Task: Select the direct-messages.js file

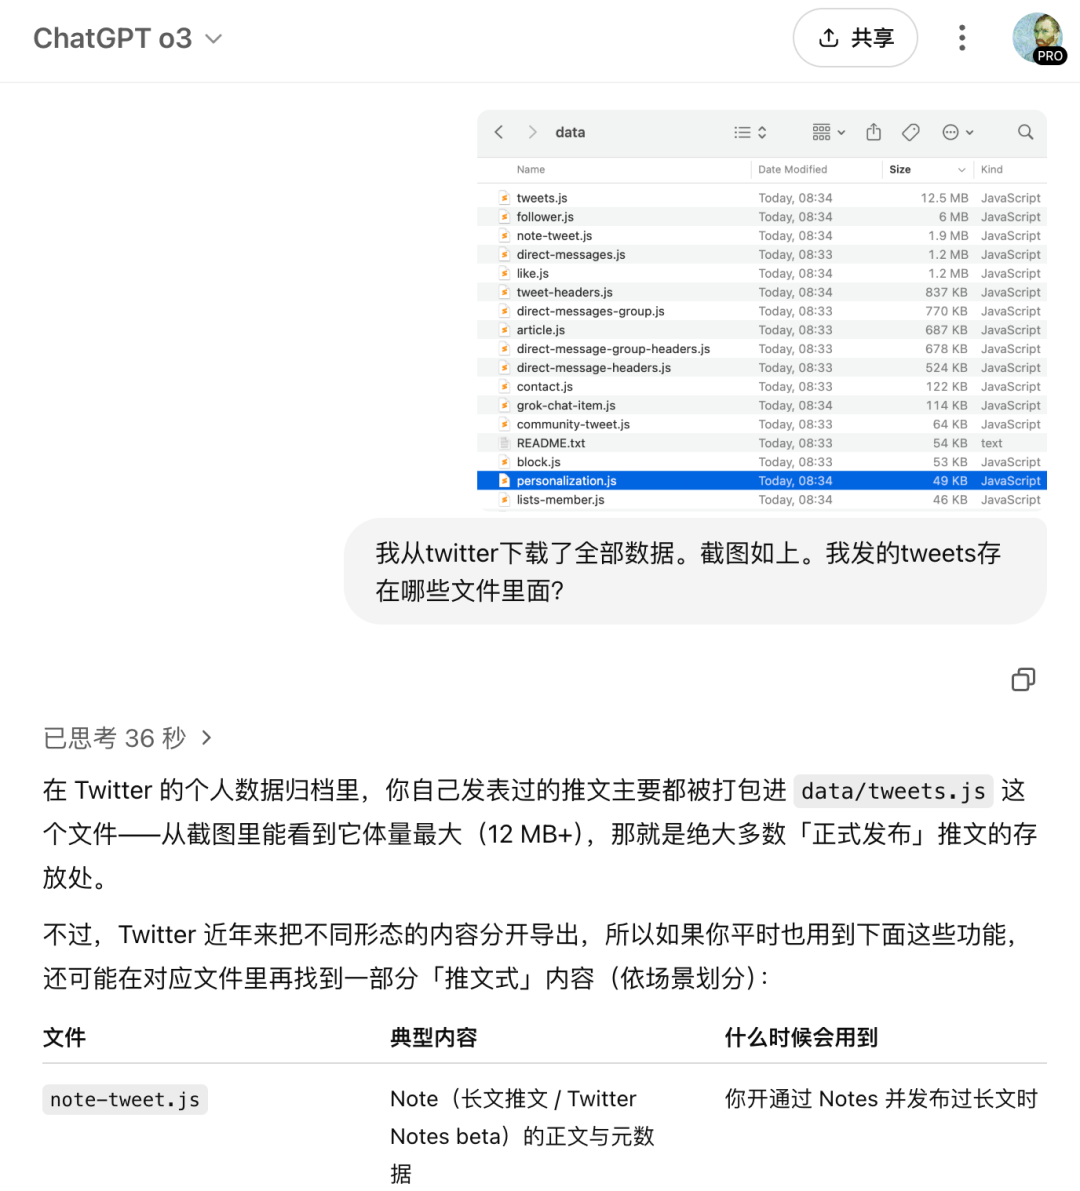Action: click(x=762, y=254)
